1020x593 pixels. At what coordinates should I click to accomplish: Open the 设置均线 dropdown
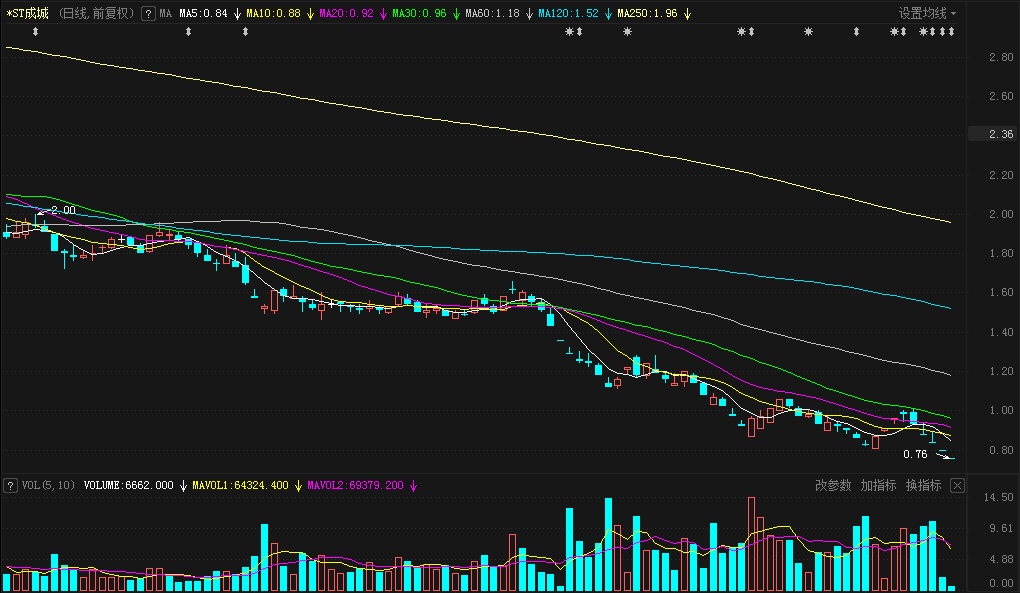click(927, 14)
